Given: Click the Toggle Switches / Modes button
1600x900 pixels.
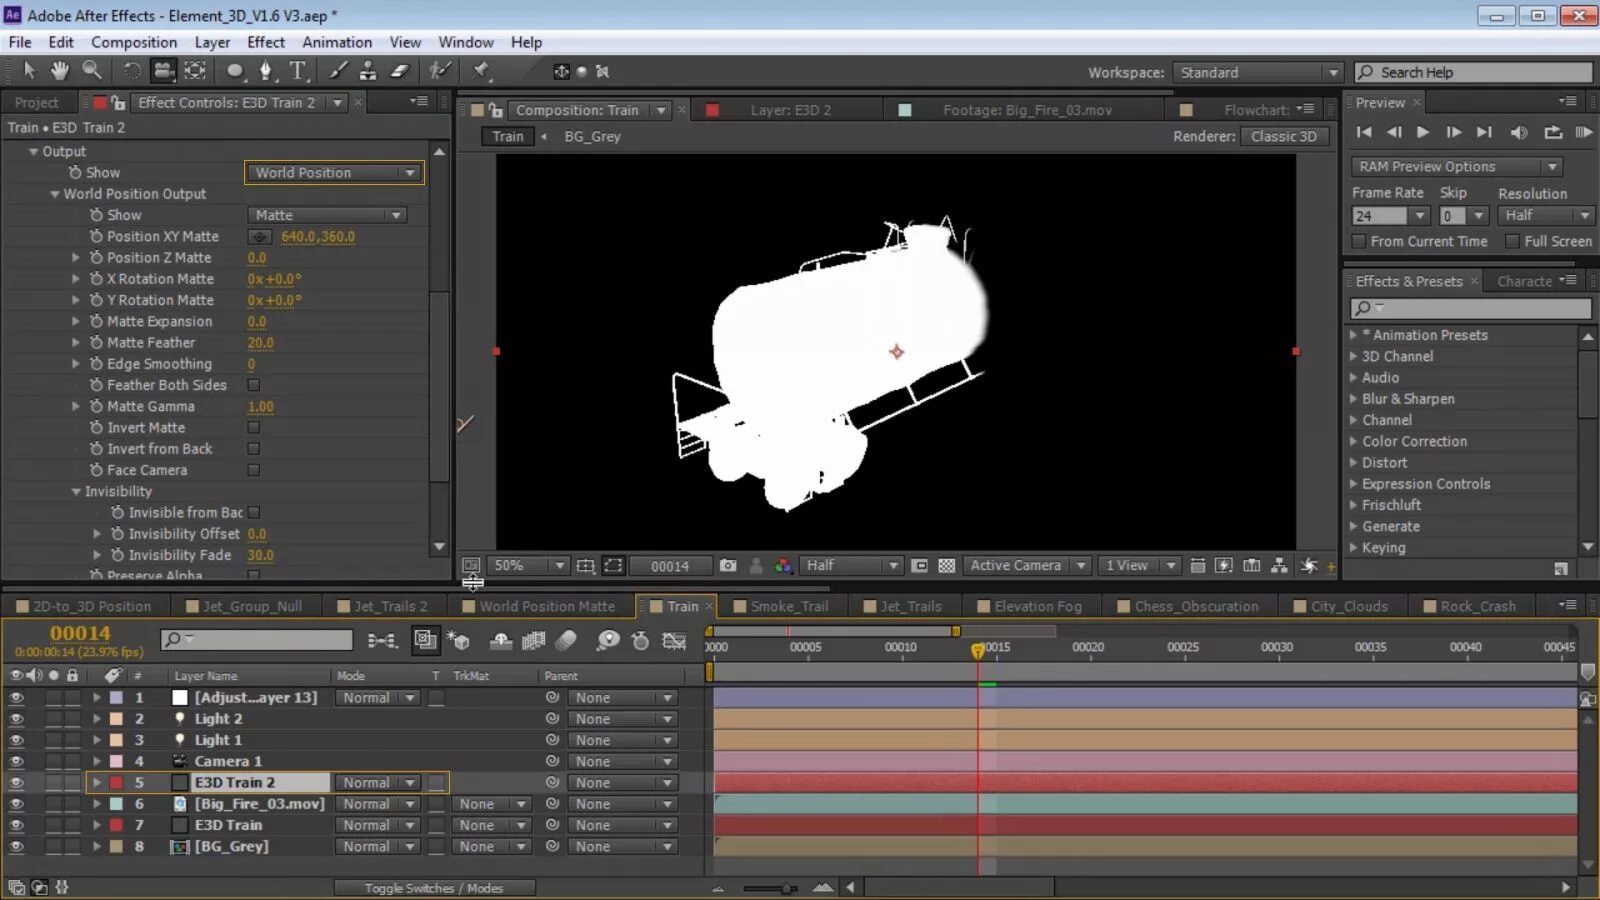Looking at the screenshot, I should (433, 888).
